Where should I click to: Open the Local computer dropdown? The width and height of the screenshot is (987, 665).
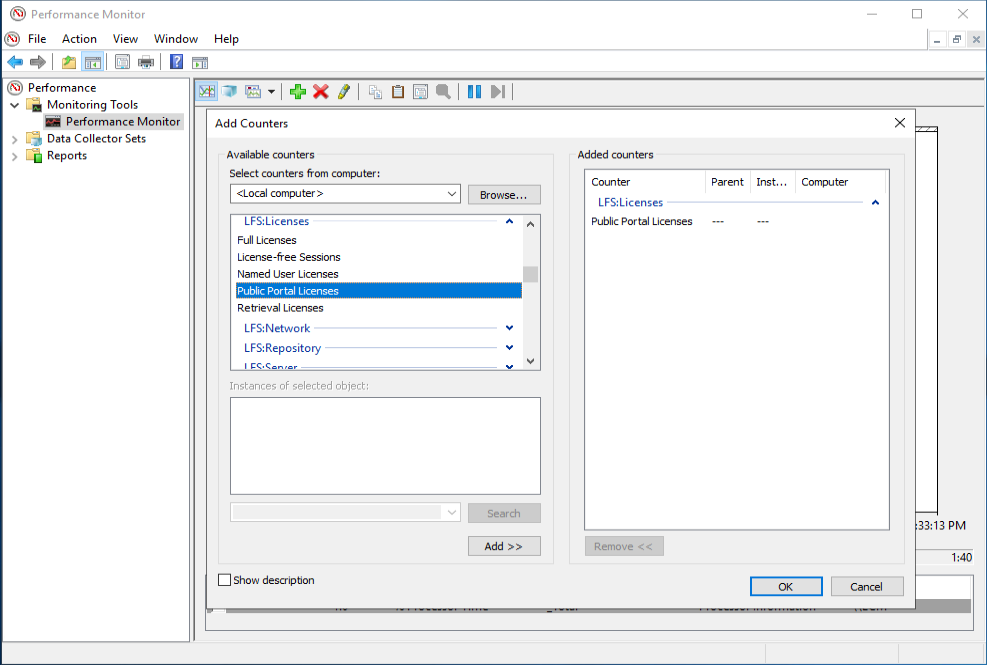(x=345, y=193)
